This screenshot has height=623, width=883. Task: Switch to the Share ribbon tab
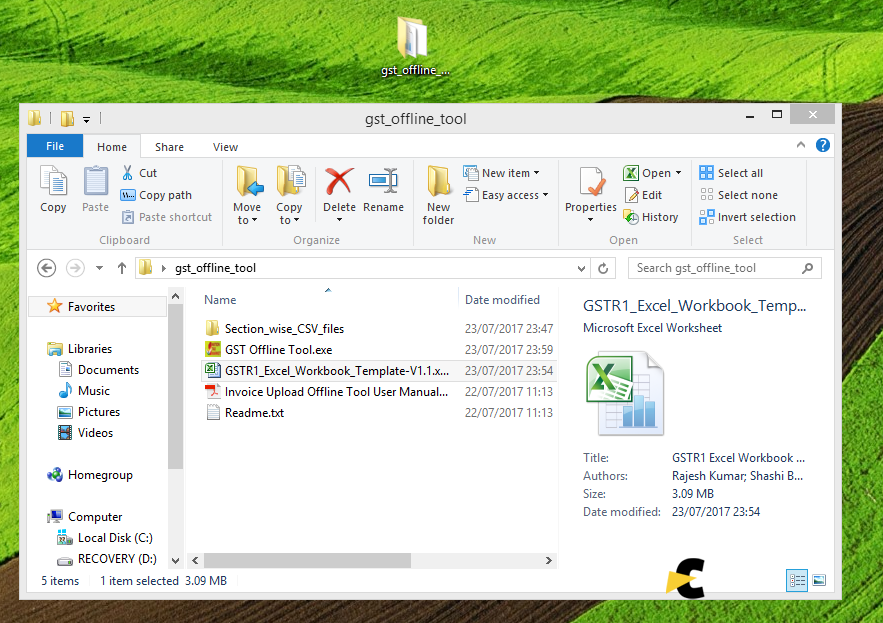pyautogui.click(x=170, y=146)
